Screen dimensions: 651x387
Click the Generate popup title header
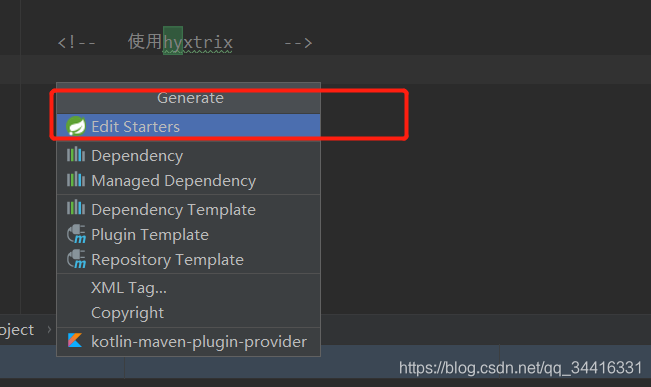click(190, 98)
